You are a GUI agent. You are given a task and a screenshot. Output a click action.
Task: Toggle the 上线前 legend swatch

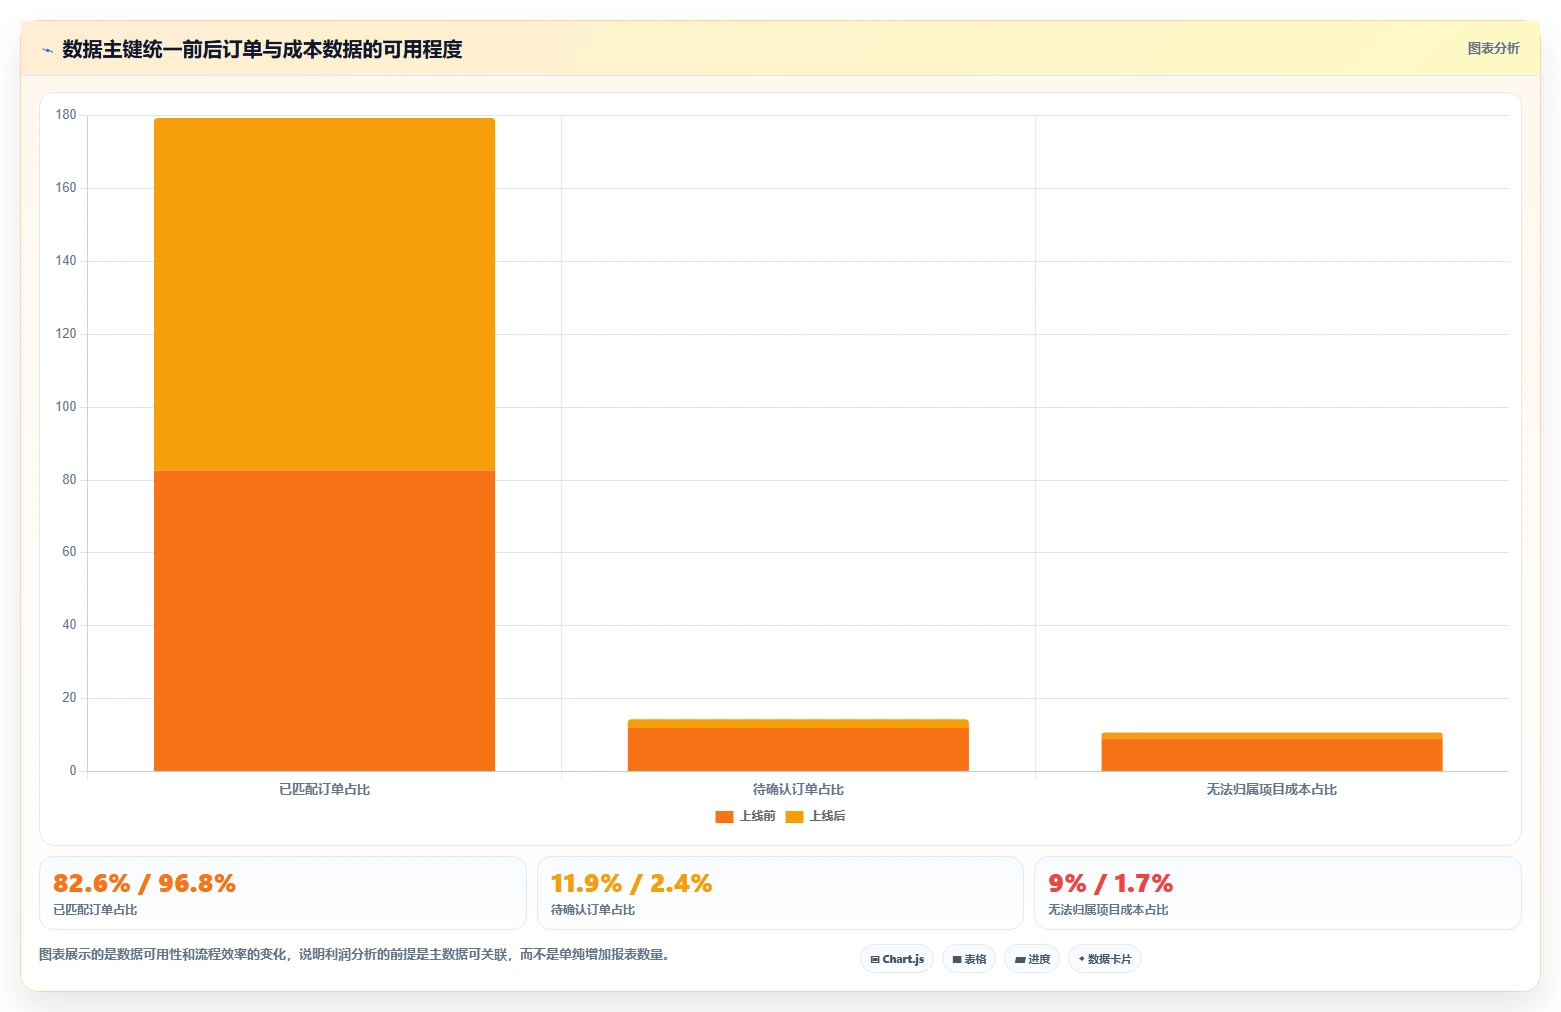(x=724, y=816)
